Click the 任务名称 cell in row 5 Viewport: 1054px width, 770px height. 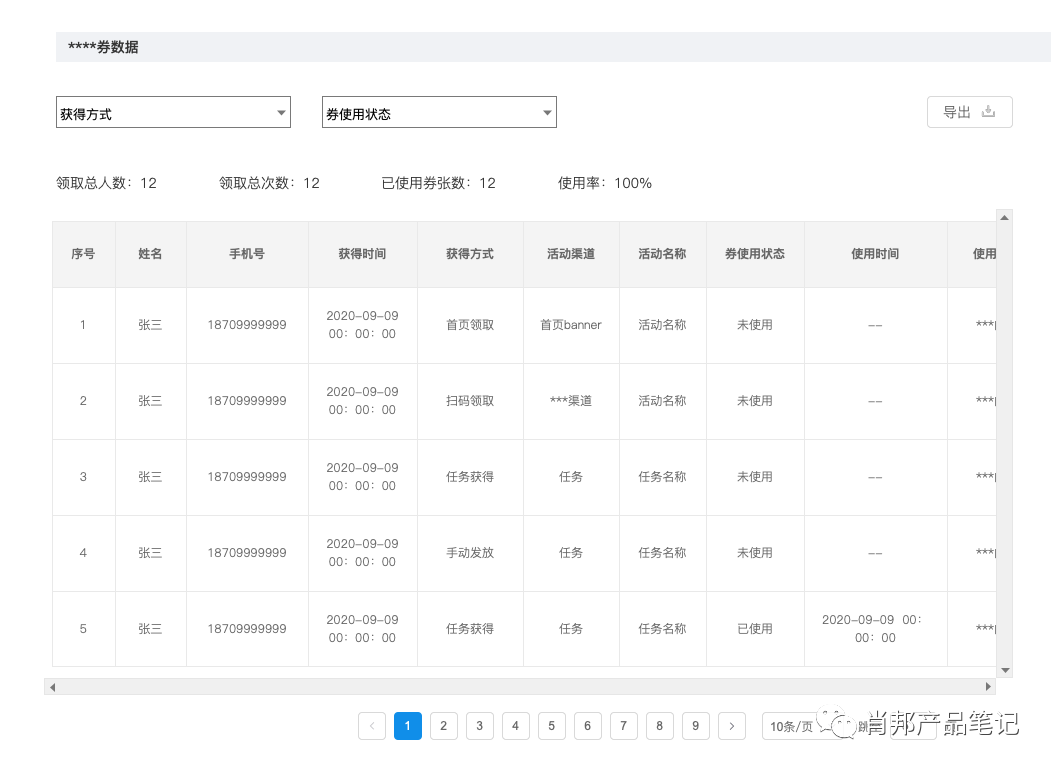coord(662,629)
